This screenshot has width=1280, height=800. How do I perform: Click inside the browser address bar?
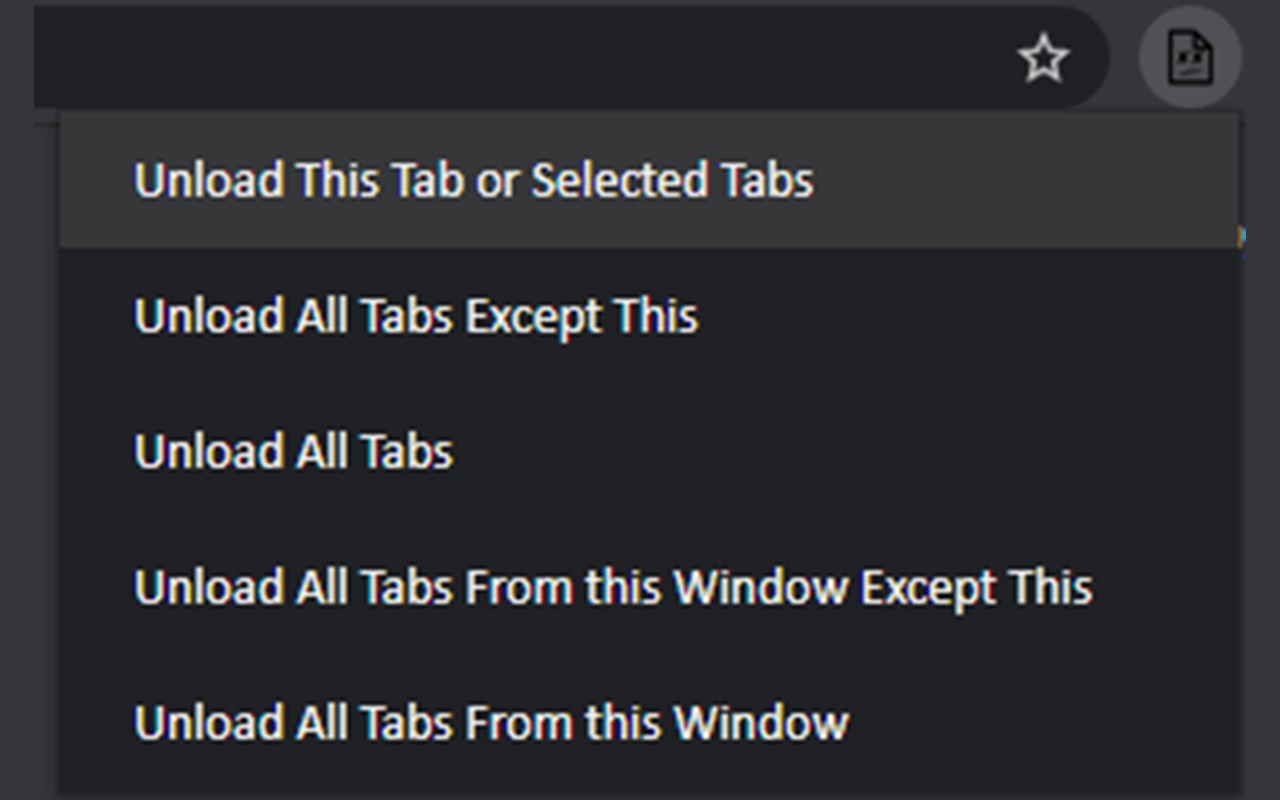pyautogui.click(x=500, y=58)
